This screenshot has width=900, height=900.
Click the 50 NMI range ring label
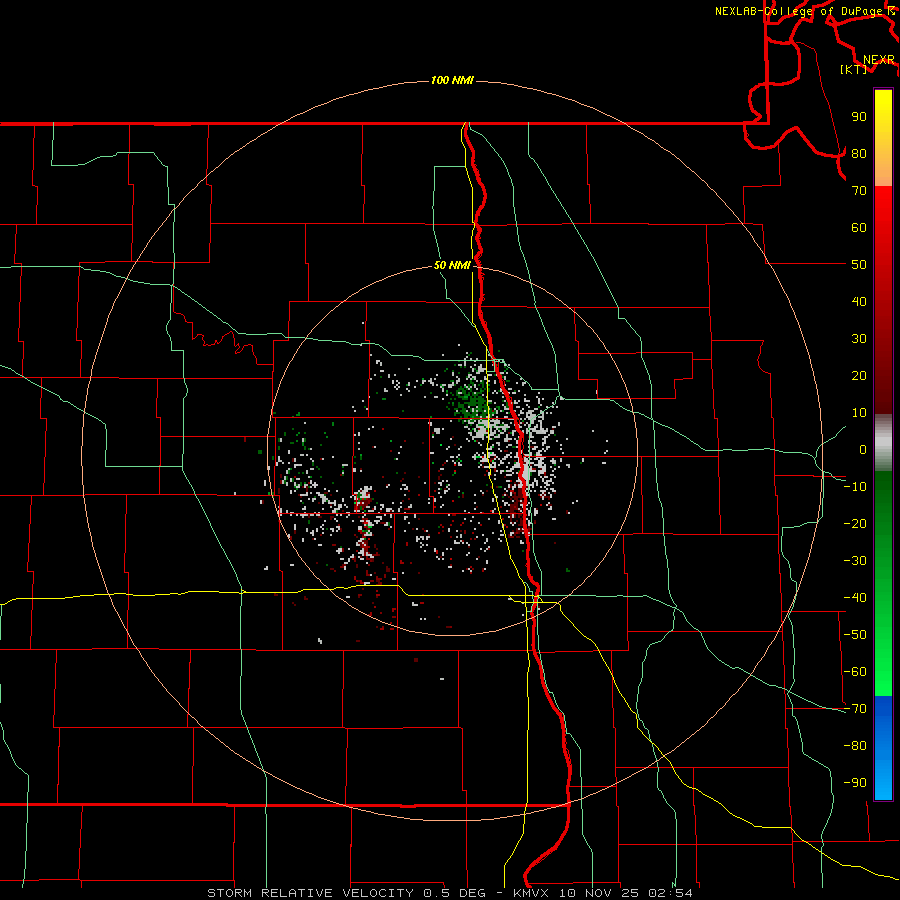[452, 265]
